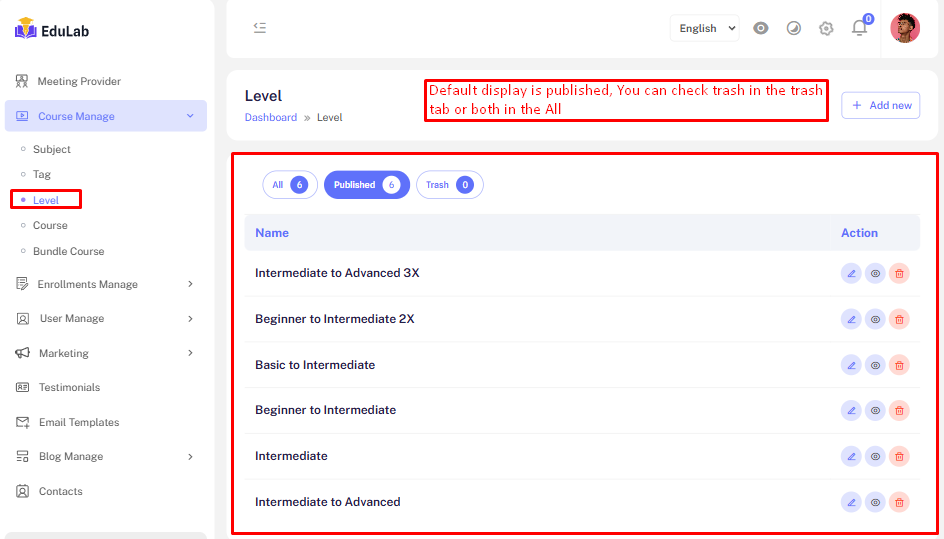Viewport: 944px width, 539px height.
Task: Select the All tab
Action: click(x=289, y=185)
